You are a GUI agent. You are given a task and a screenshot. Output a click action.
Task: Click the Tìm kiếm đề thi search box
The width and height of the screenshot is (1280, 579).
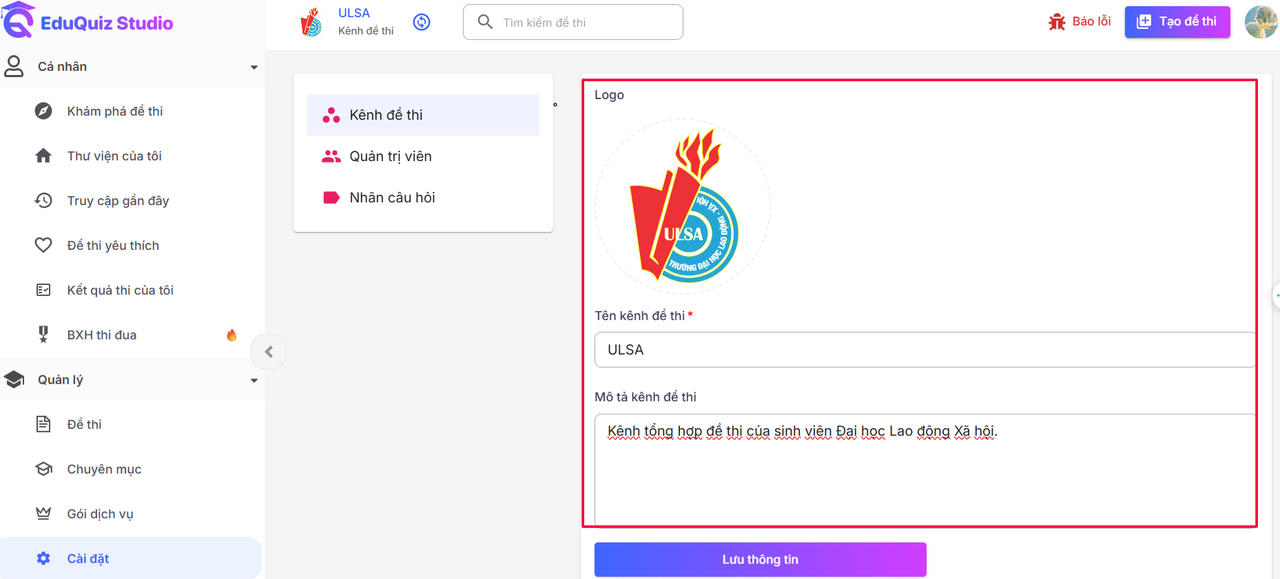pos(573,22)
